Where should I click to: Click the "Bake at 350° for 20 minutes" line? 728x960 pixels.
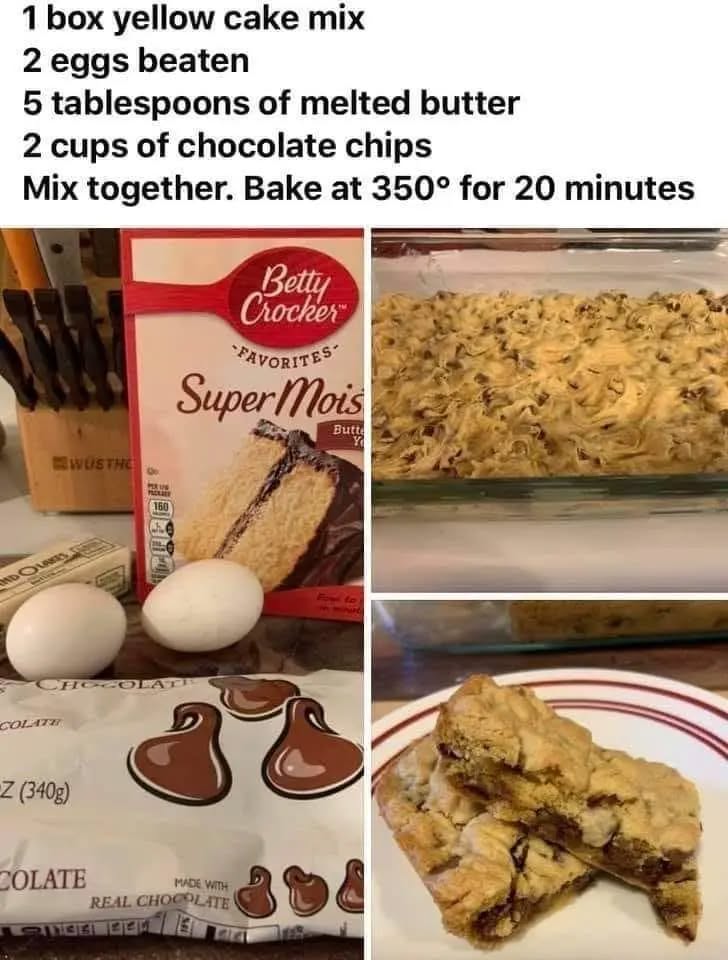pos(469,188)
